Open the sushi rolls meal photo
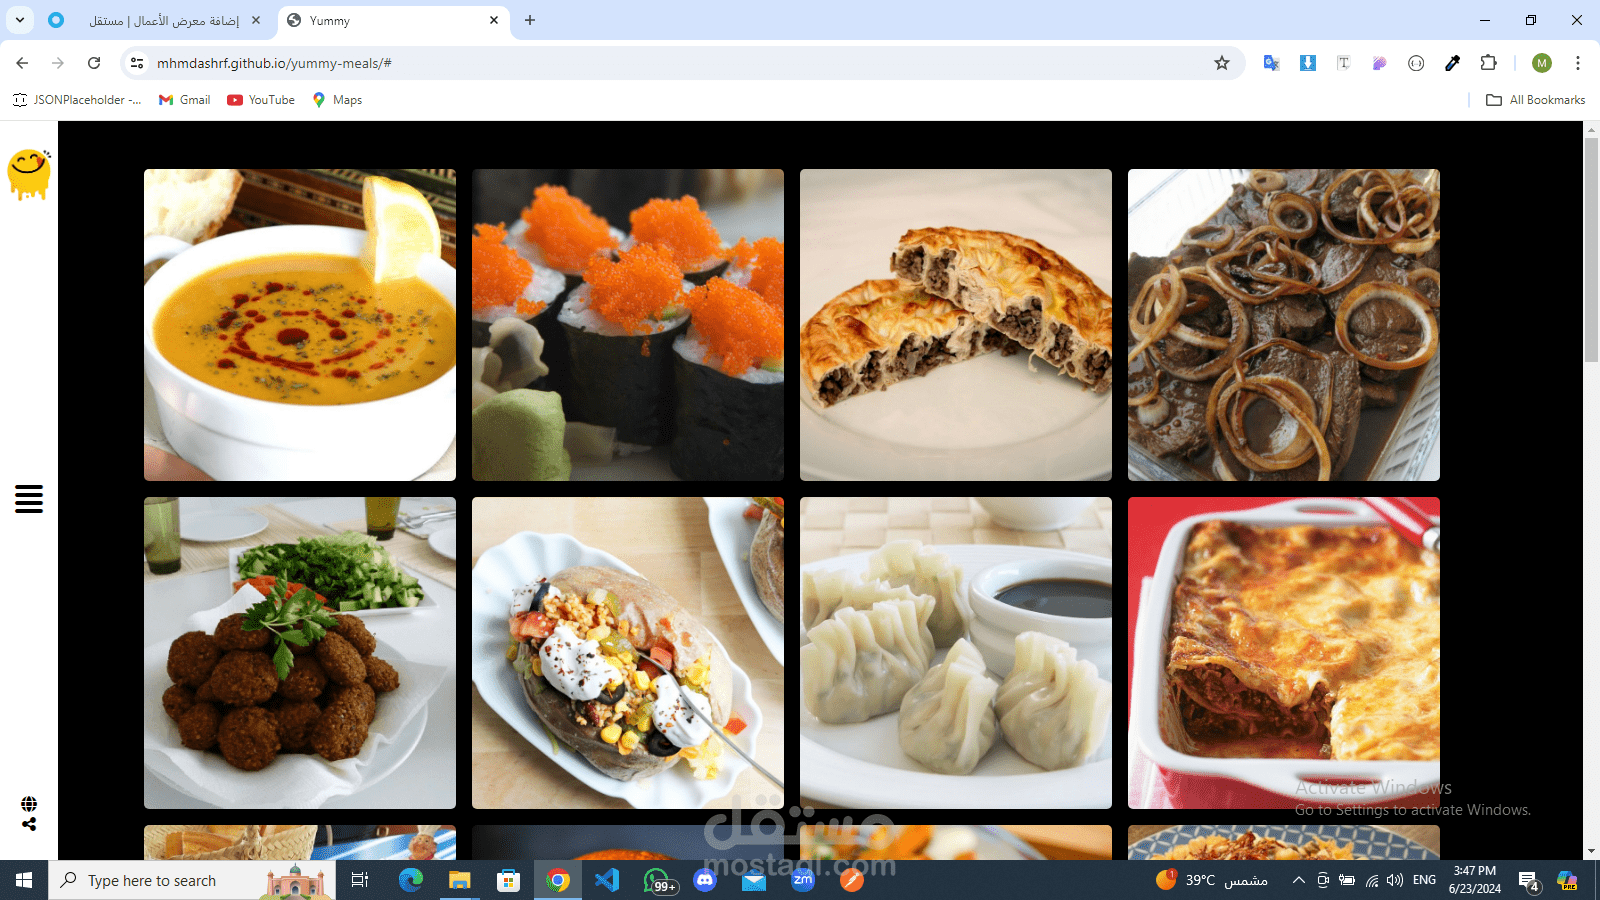This screenshot has height=900, width=1600. [x=628, y=325]
